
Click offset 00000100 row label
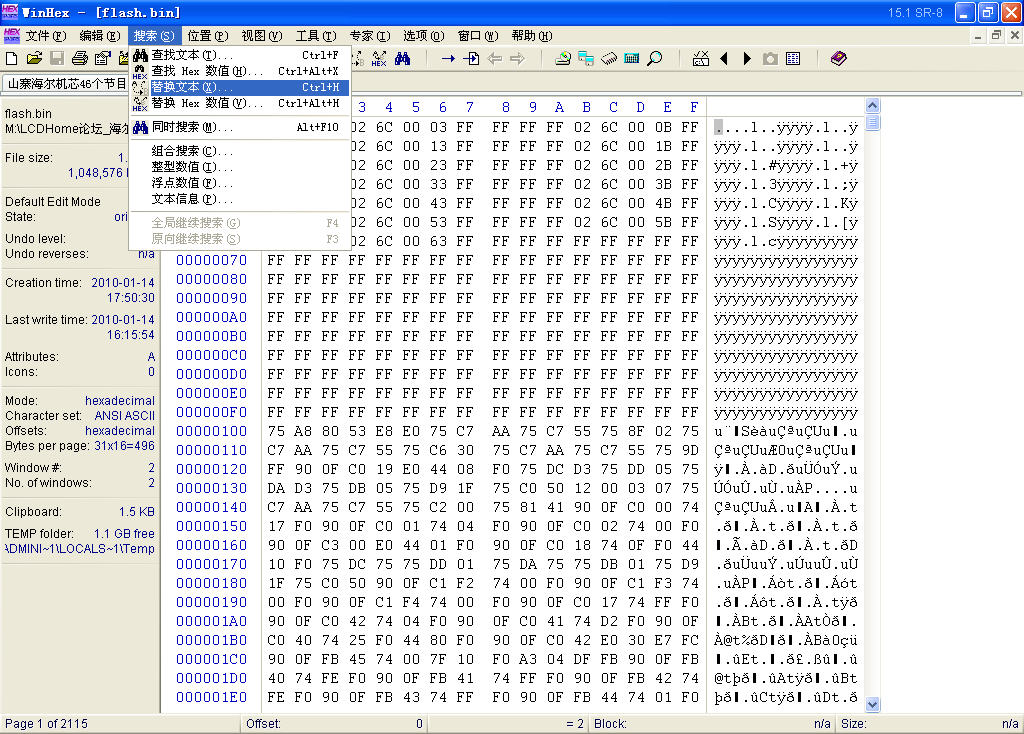(212, 432)
